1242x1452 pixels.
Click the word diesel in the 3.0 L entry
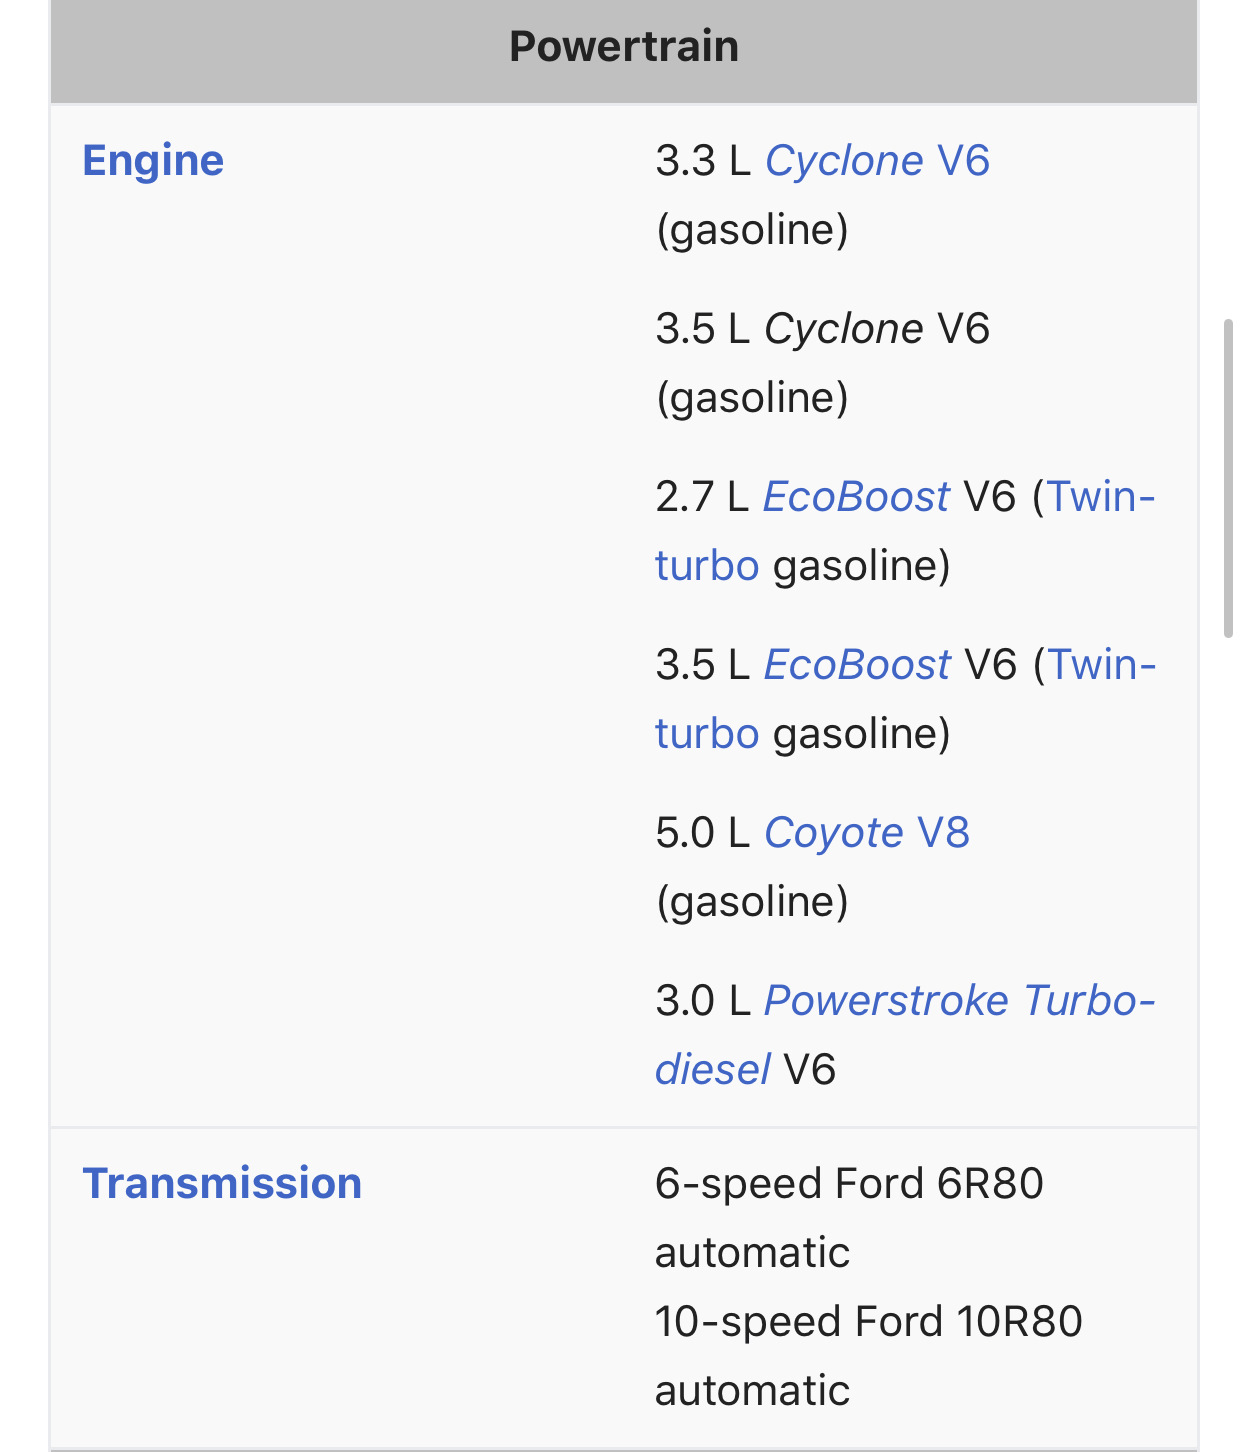click(x=712, y=1069)
